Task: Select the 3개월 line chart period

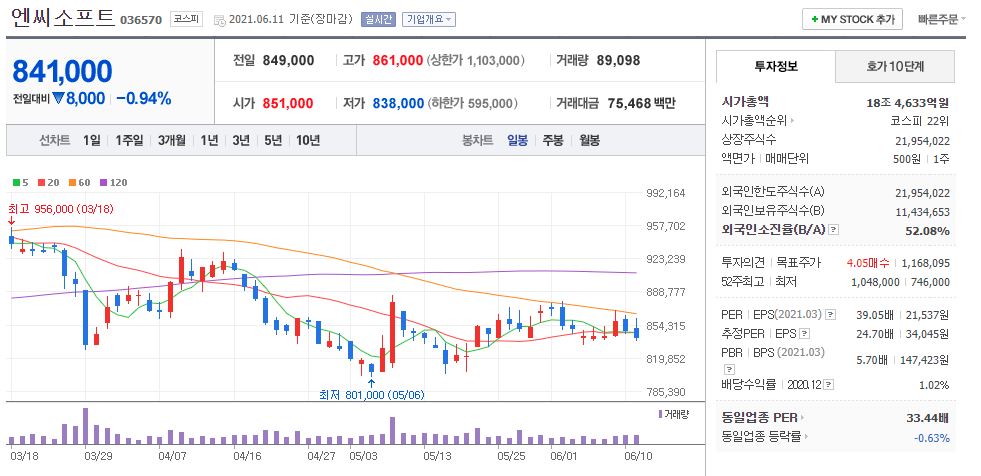Action: [171, 140]
